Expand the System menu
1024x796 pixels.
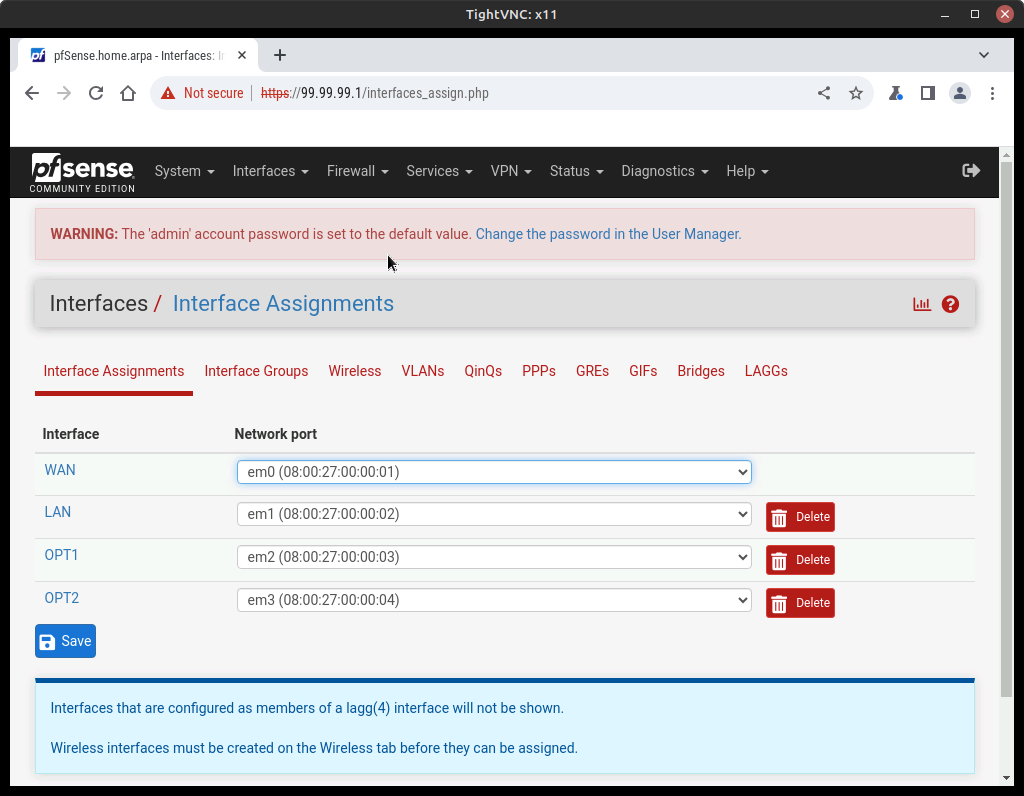pyautogui.click(x=184, y=171)
